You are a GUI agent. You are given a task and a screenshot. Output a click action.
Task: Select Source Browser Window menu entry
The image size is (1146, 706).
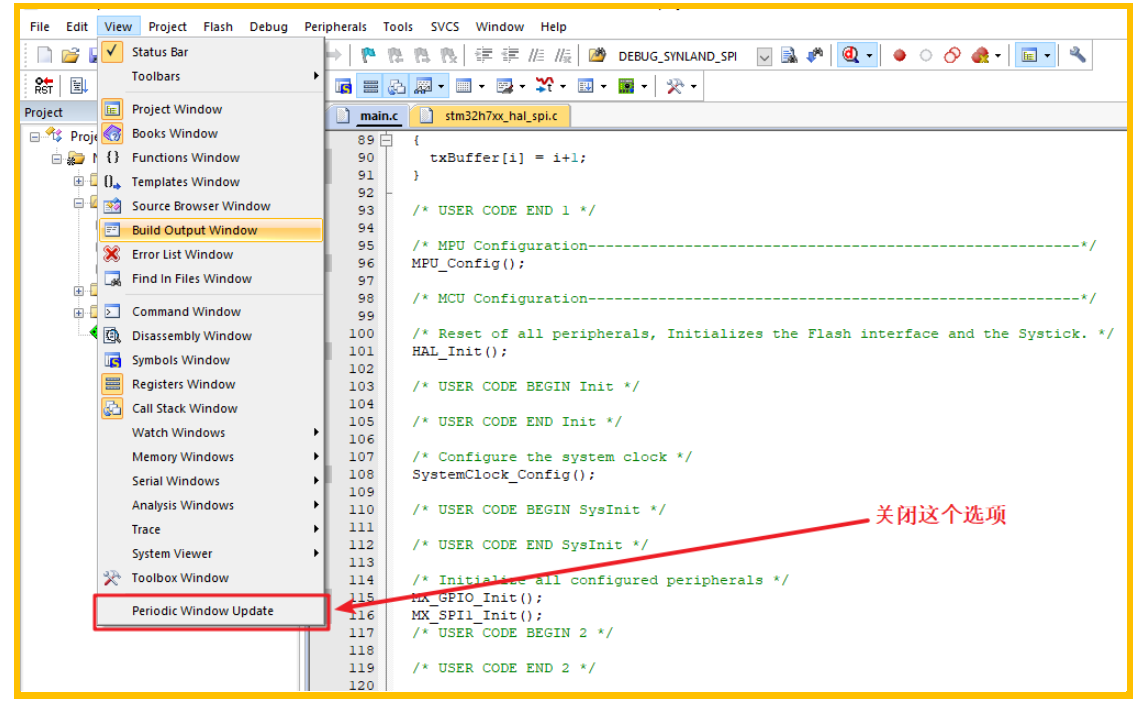click(211, 205)
